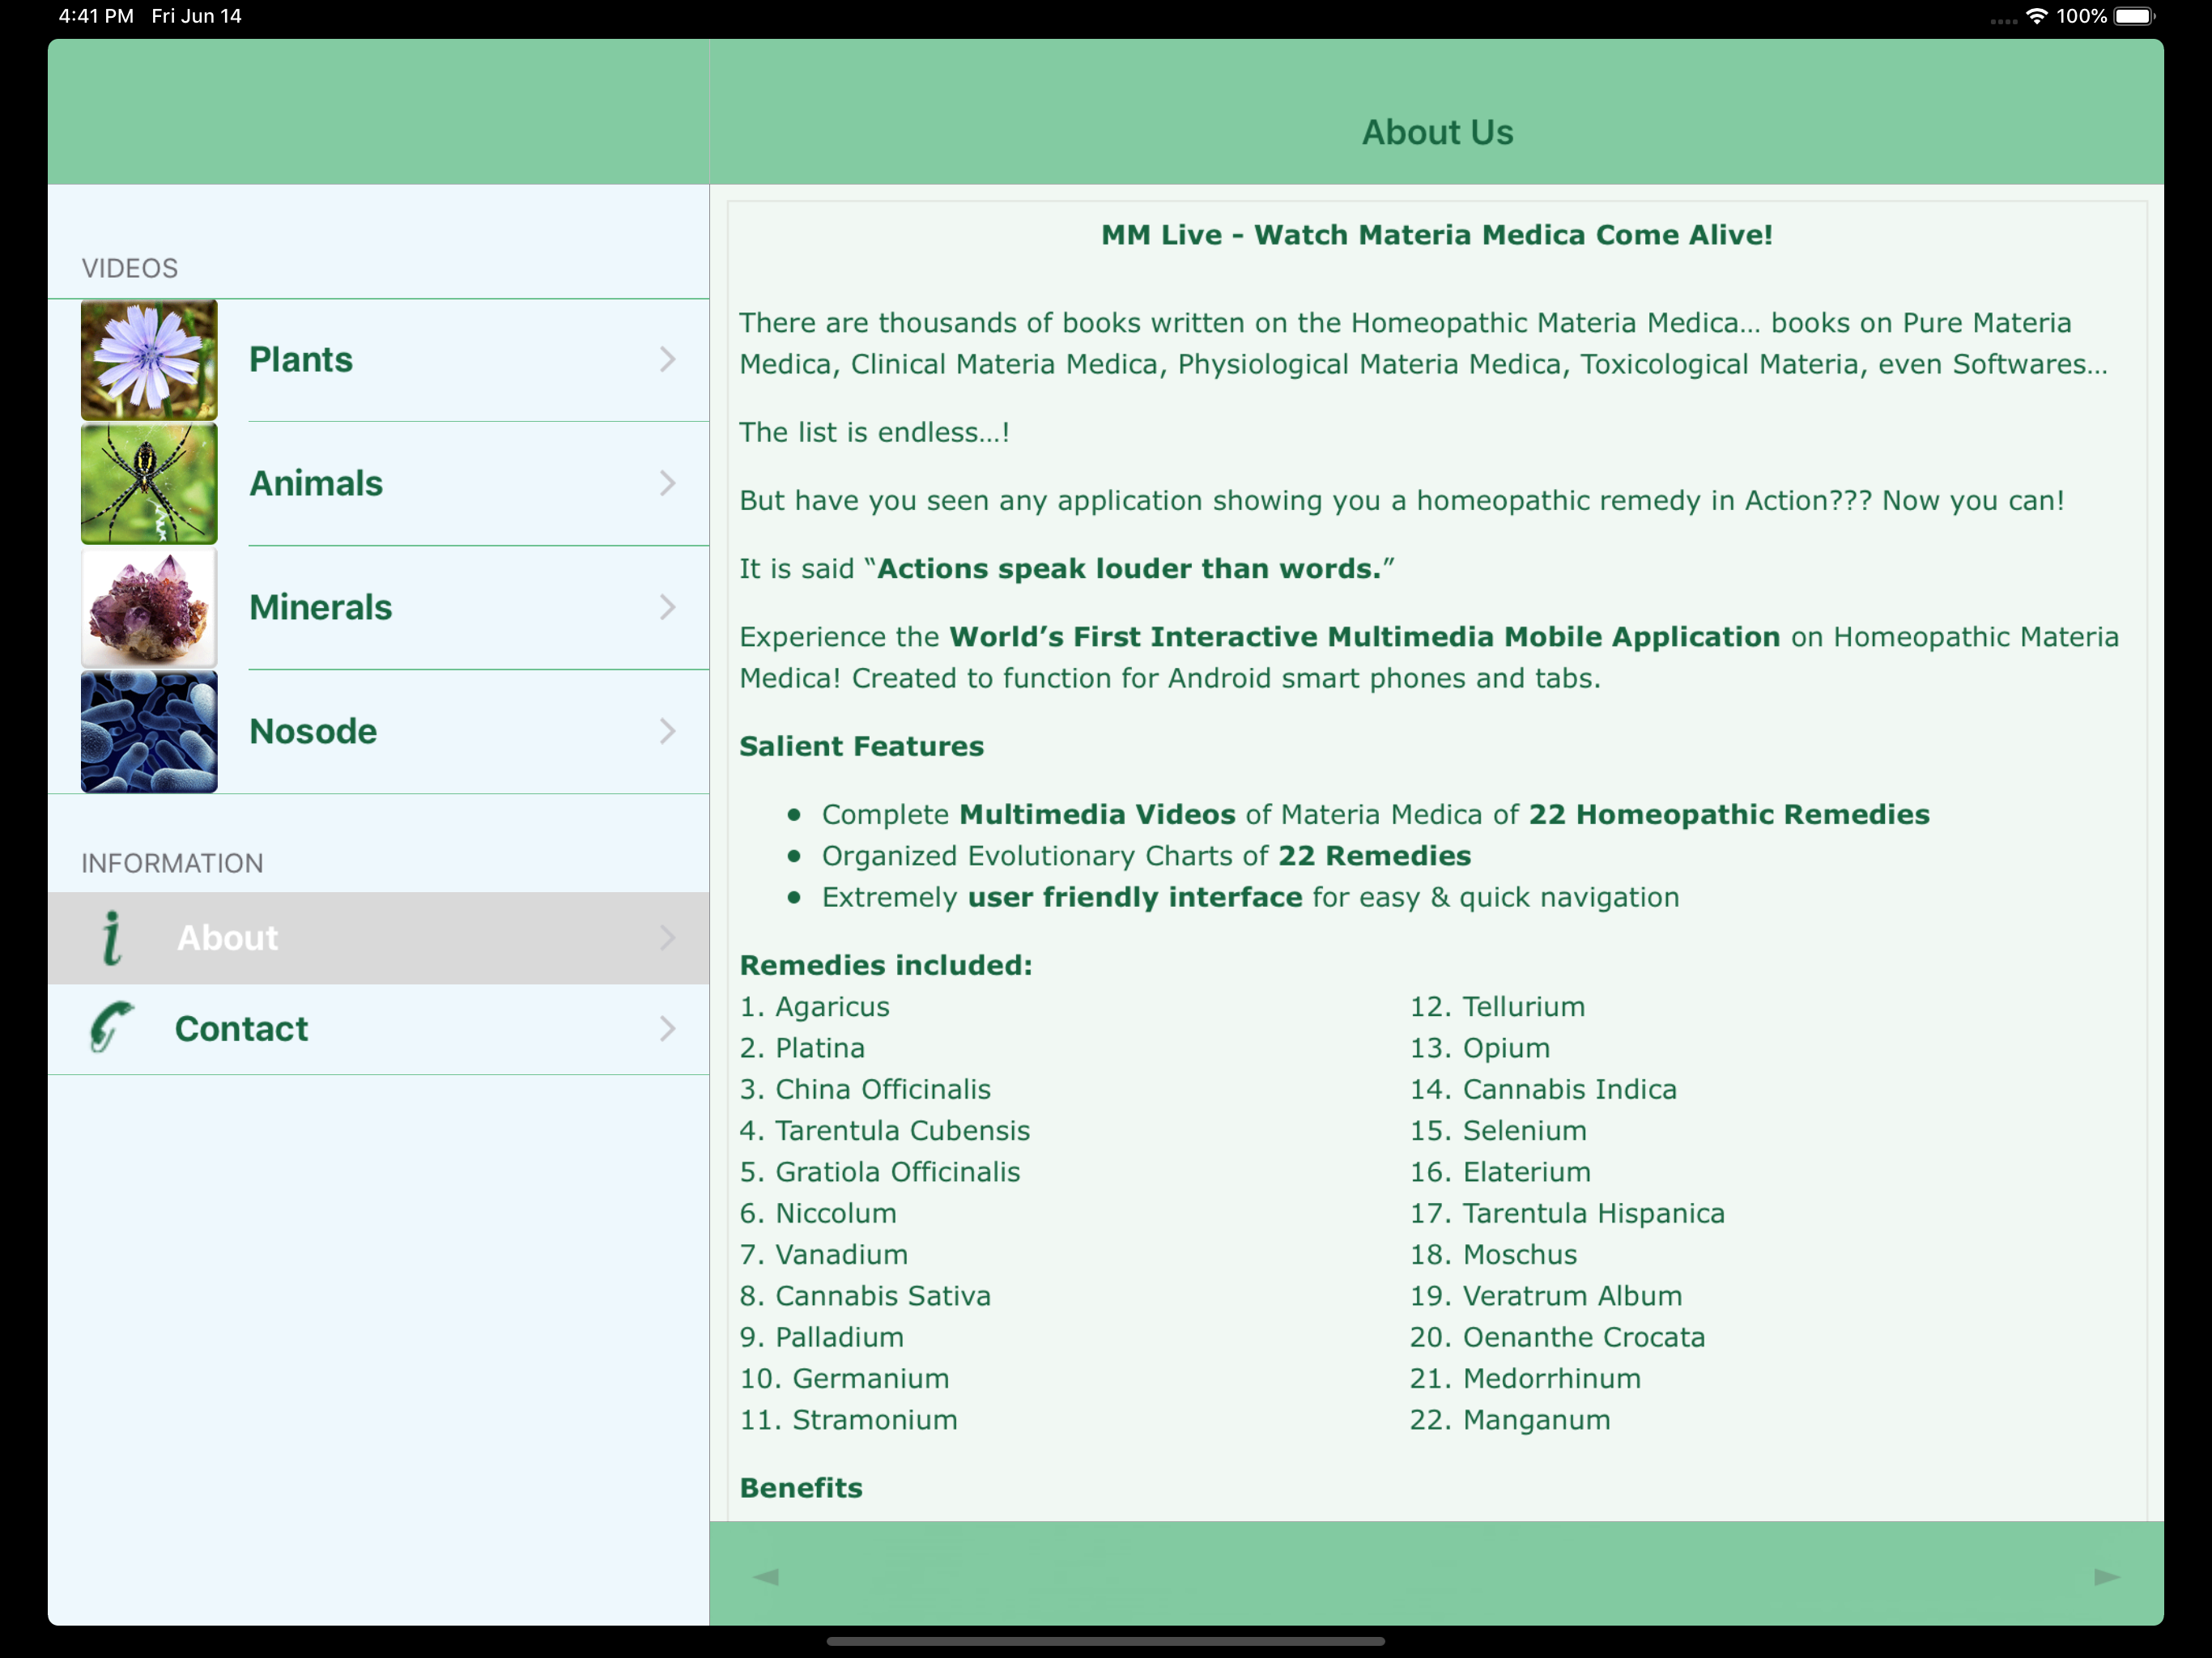Screen dimensions: 2212x1658
Task: Go back with the left arrow button
Action: [765, 1577]
